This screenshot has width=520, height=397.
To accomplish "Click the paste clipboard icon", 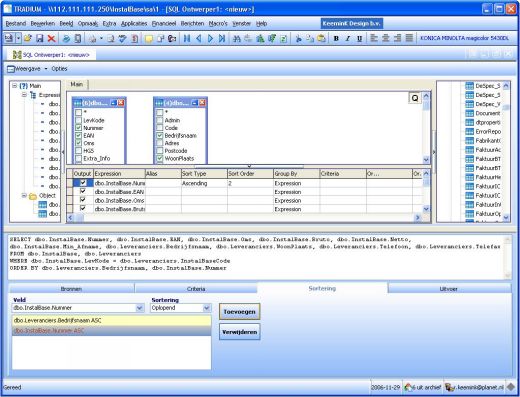I will tap(321, 38).
